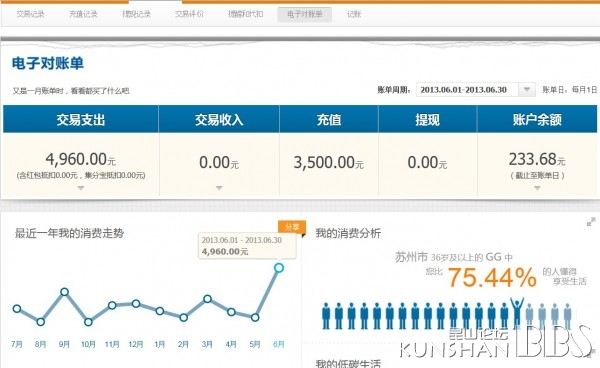Click the tooltip date 2013.06.01 - 2013.06.30
Screen dimensions: 600x368
point(241,240)
